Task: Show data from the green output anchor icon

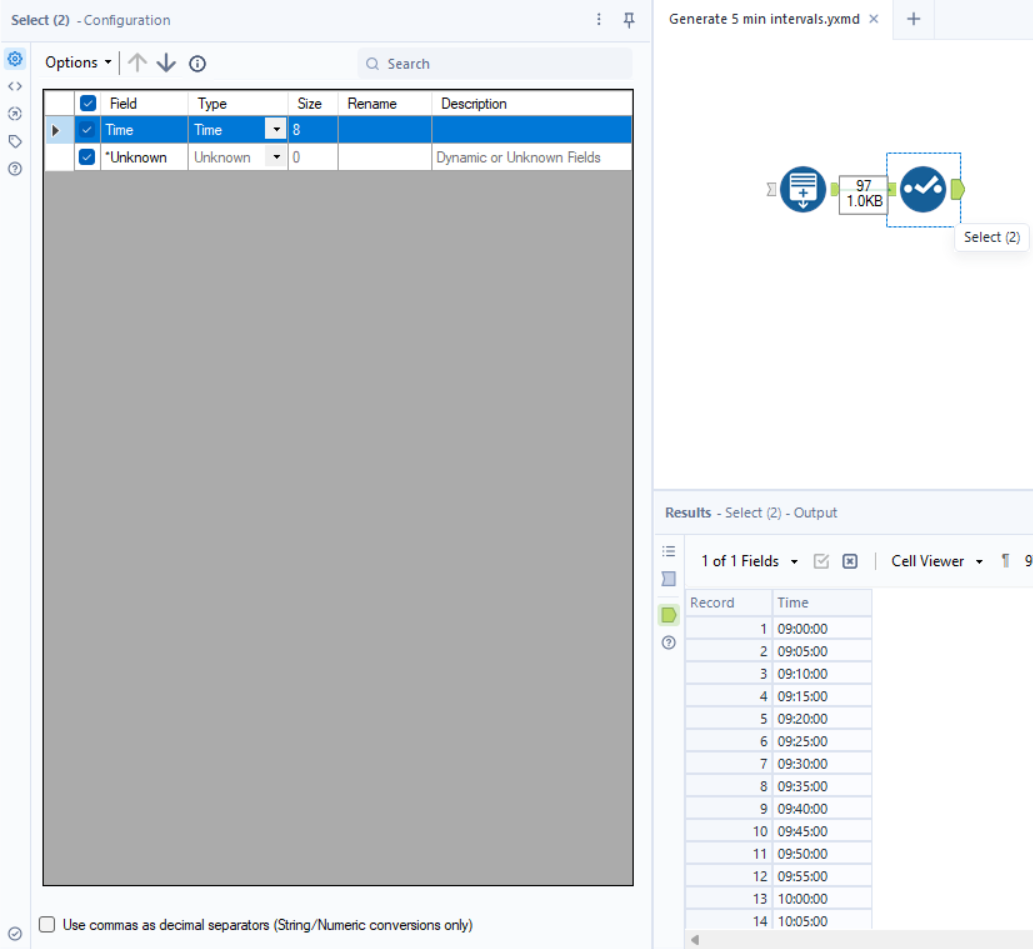Action: pyautogui.click(x=668, y=615)
